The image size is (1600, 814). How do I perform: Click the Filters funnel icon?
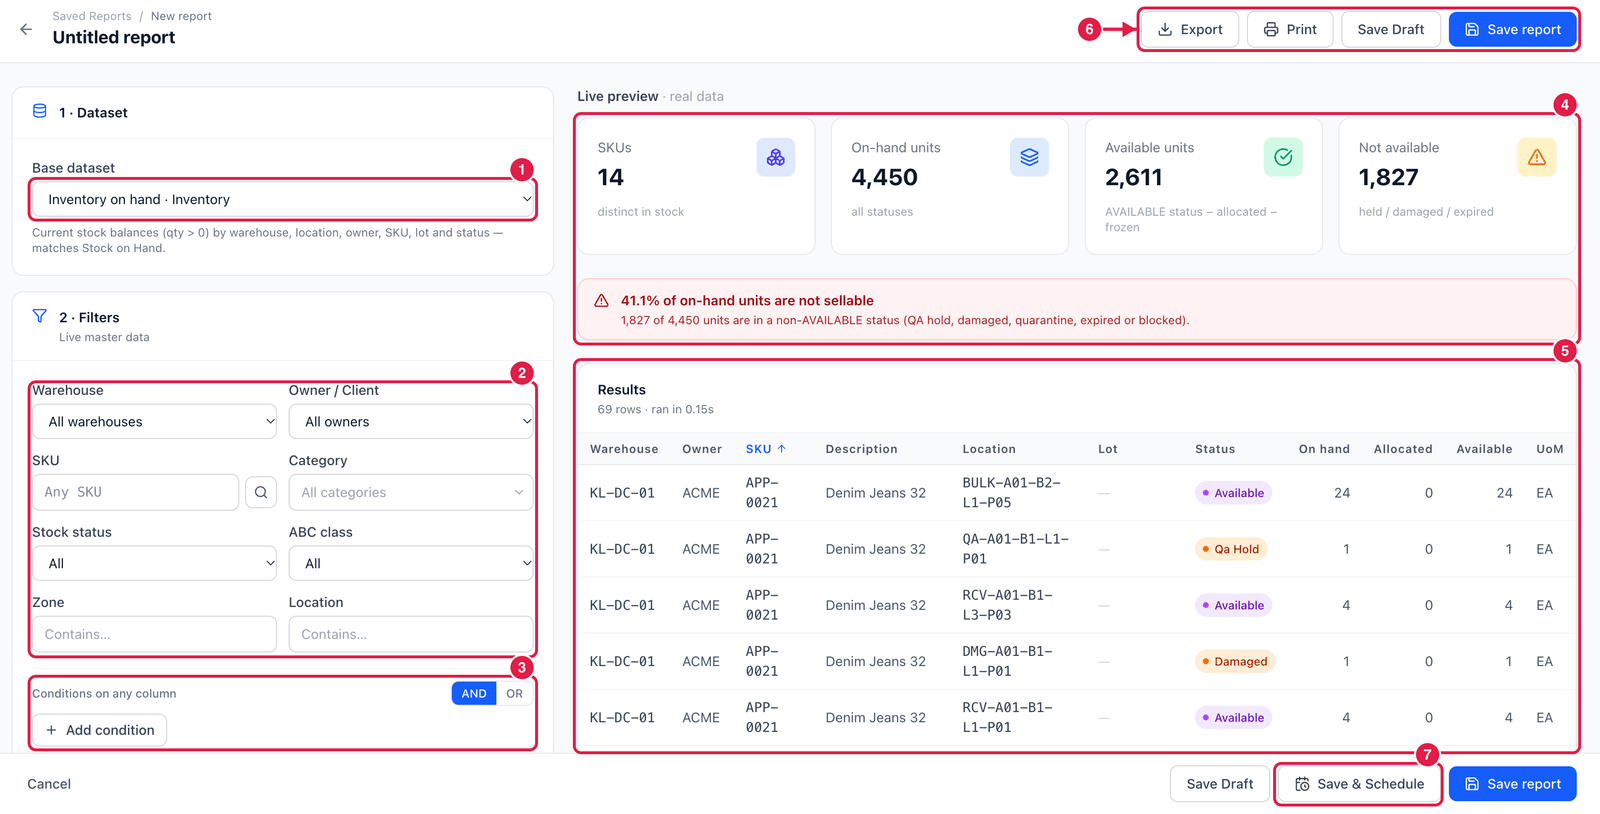(40, 316)
